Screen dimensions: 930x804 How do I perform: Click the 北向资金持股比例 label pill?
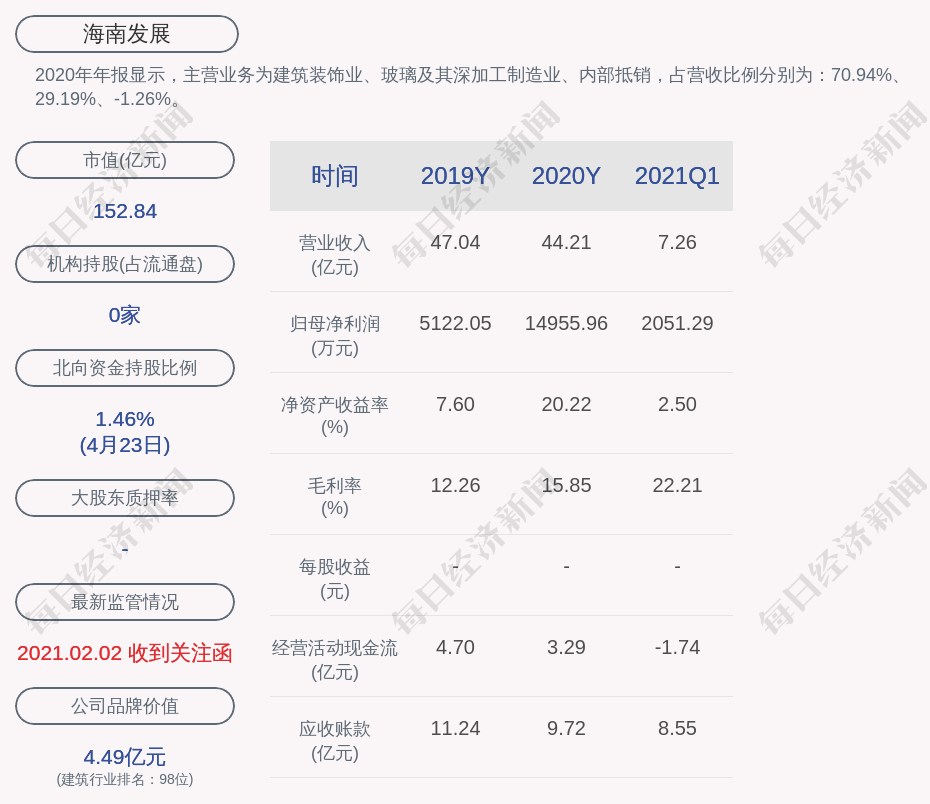coord(125,368)
